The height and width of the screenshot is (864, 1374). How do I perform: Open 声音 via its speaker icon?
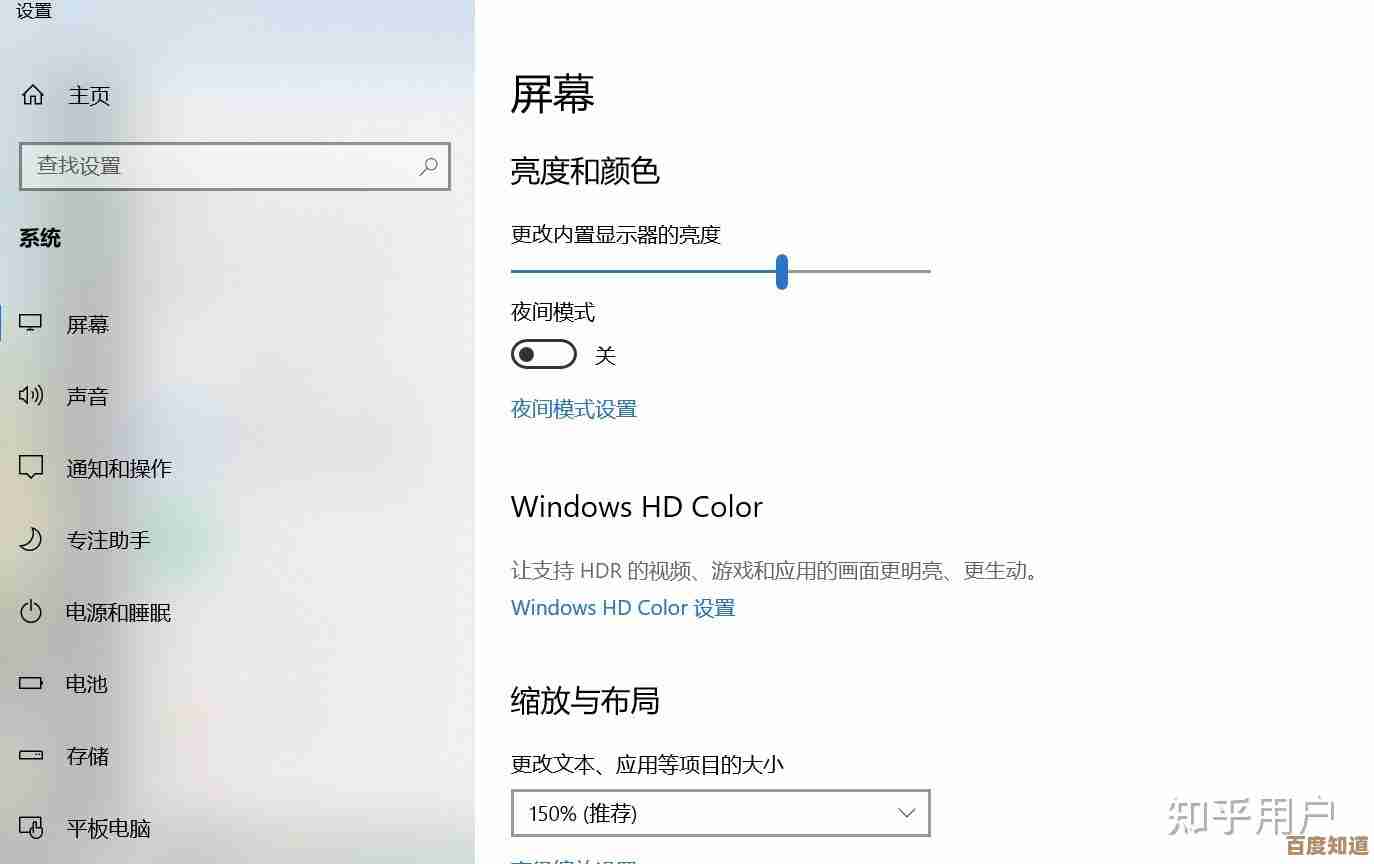click(31, 395)
